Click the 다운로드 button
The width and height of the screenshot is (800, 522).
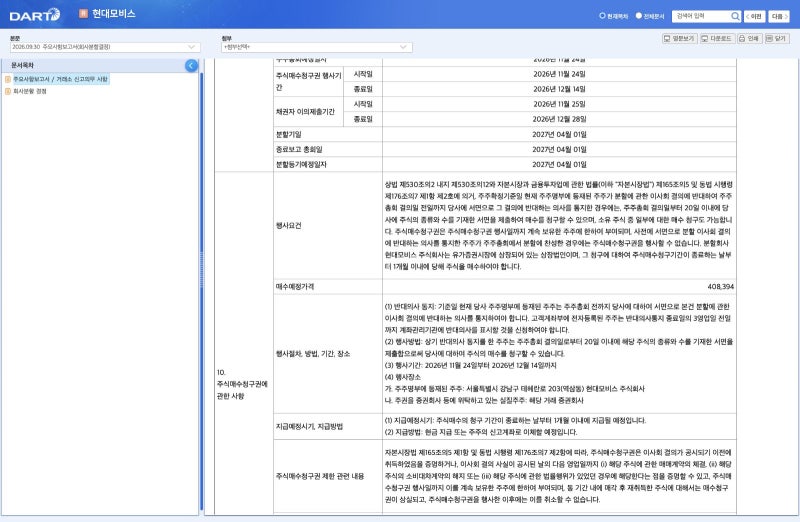click(717, 38)
